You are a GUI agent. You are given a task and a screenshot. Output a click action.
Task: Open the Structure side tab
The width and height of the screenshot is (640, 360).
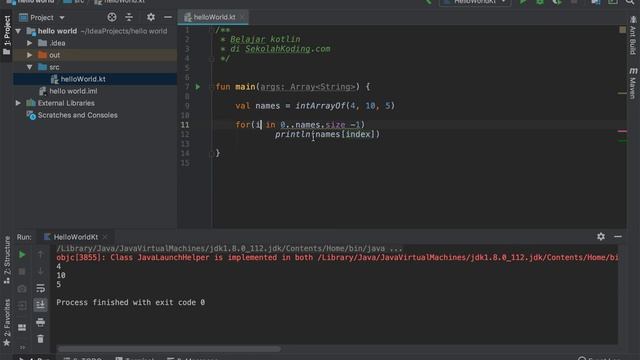click(7, 260)
